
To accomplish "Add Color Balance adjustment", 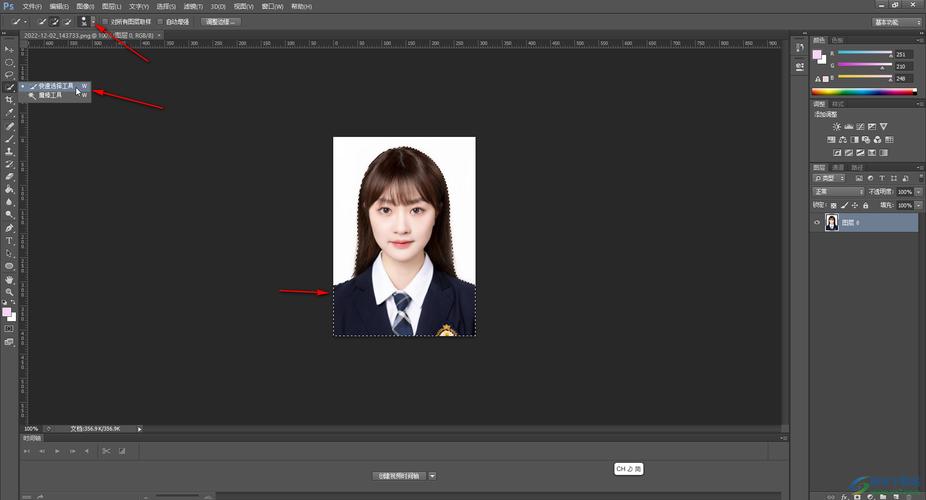I will pyautogui.click(x=843, y=140).
